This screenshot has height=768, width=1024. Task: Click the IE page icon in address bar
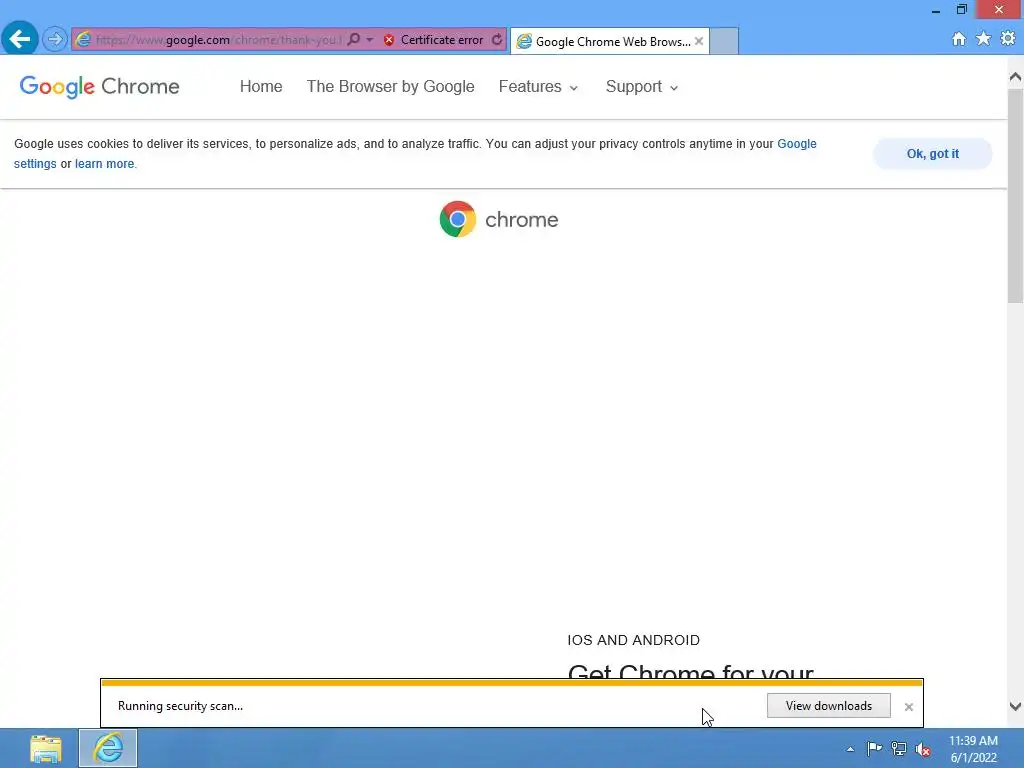pos(83,40)
